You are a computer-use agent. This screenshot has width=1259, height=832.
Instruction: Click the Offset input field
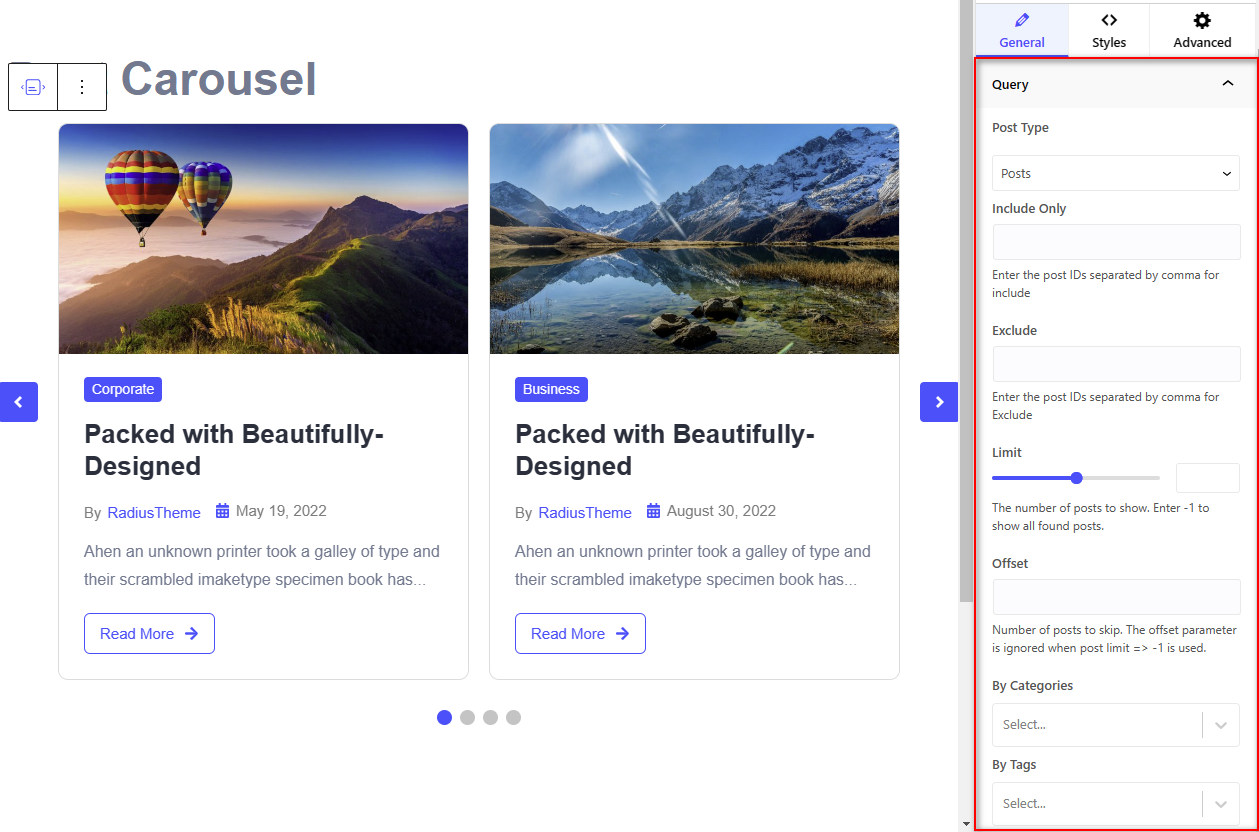tap(1116, 597)
